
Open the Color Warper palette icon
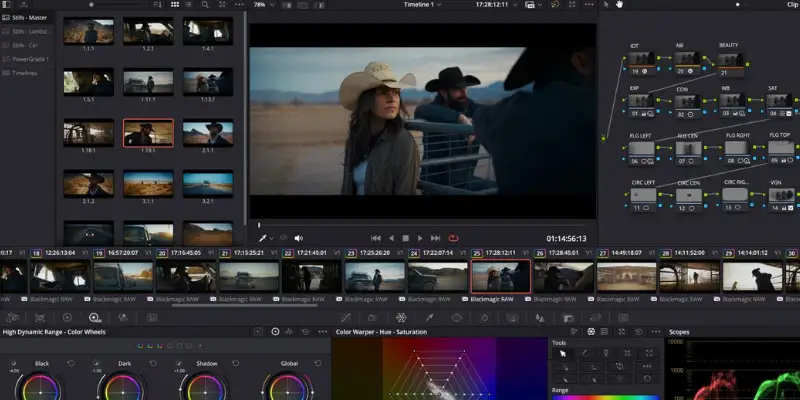tap(401, 318)
